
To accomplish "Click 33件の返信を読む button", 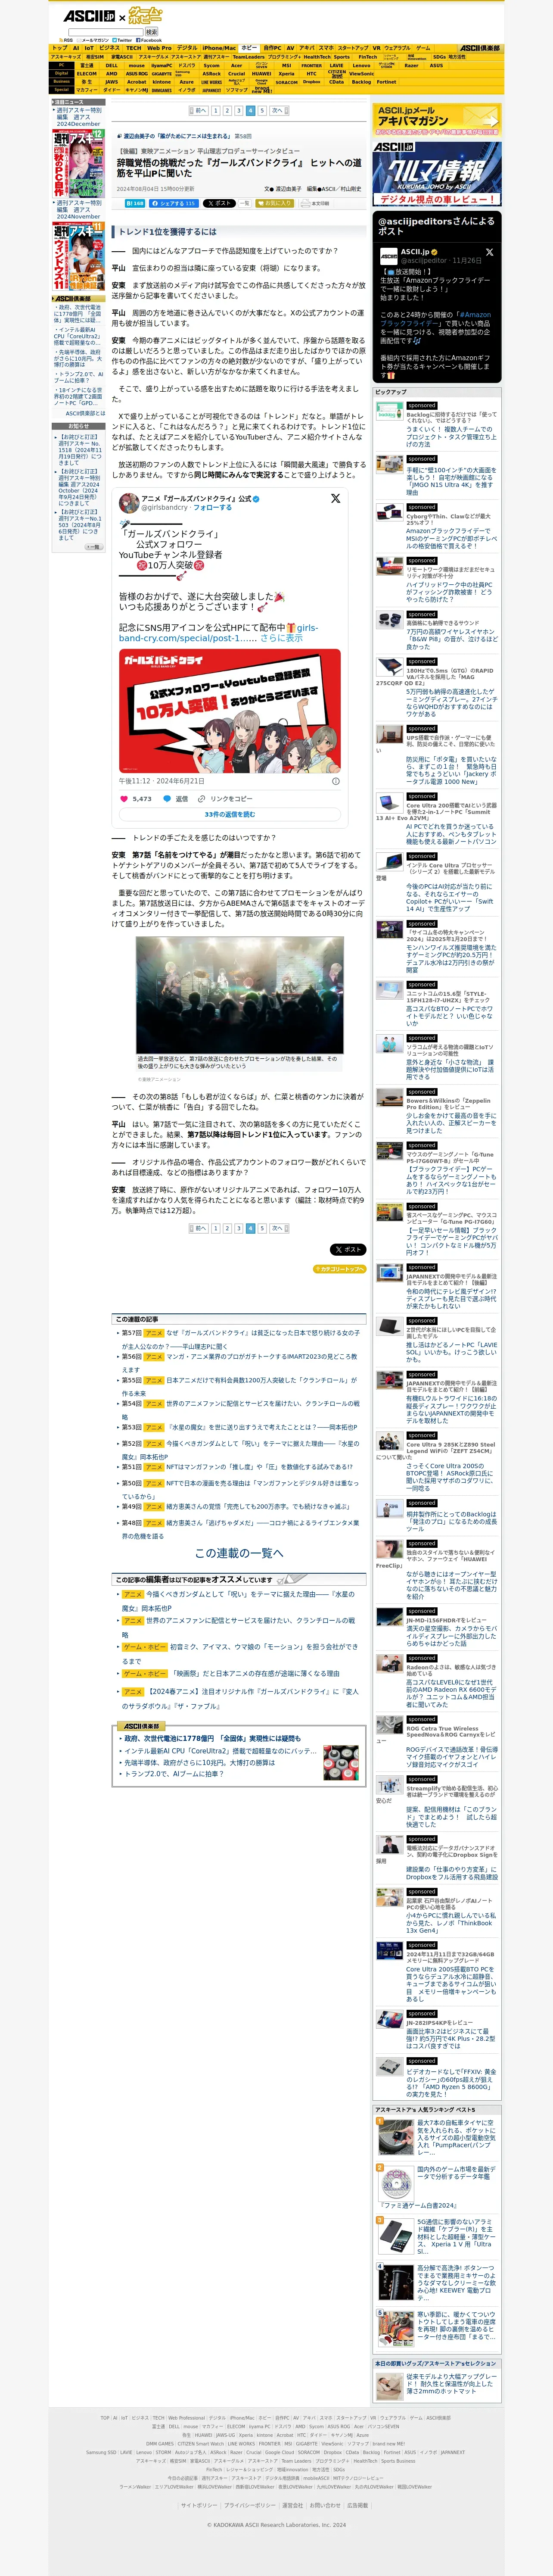I will pyautogui.click(x=230, y=815).
